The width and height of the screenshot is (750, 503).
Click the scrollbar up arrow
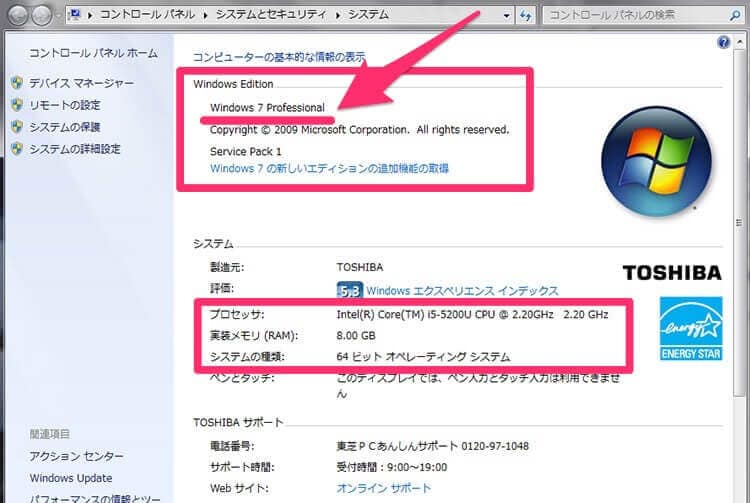(x=739, y=43)
